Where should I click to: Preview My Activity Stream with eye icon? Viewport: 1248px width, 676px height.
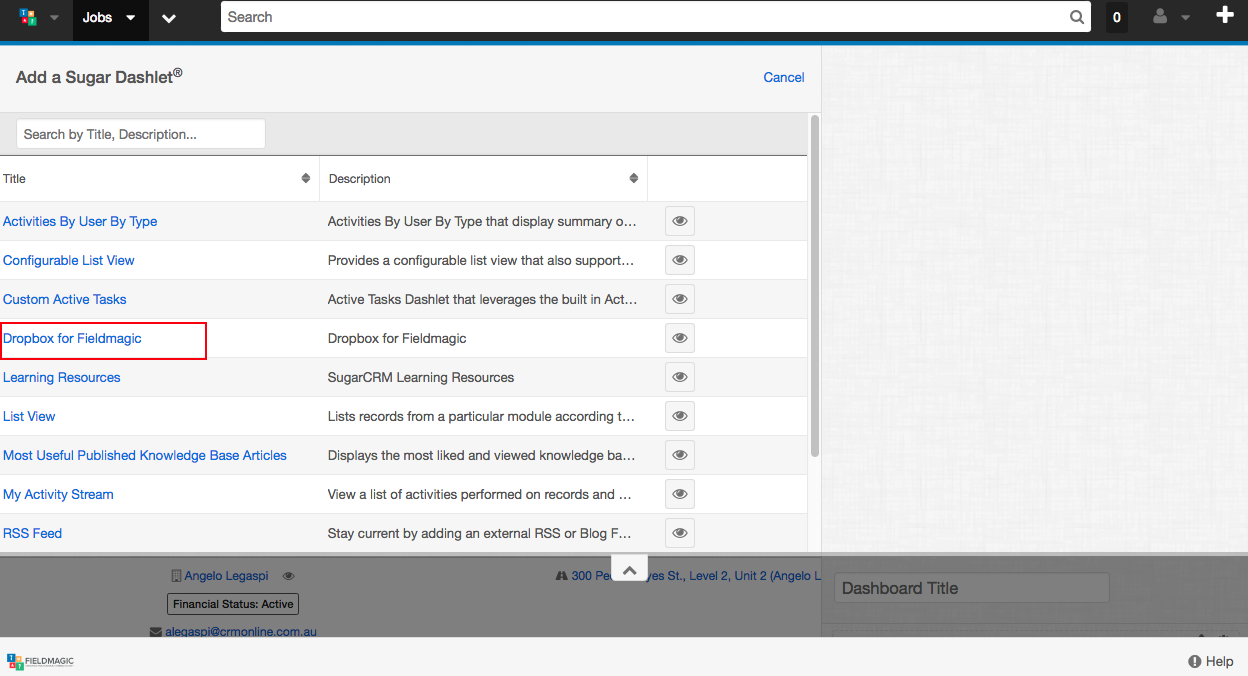[x=680, y=494]
